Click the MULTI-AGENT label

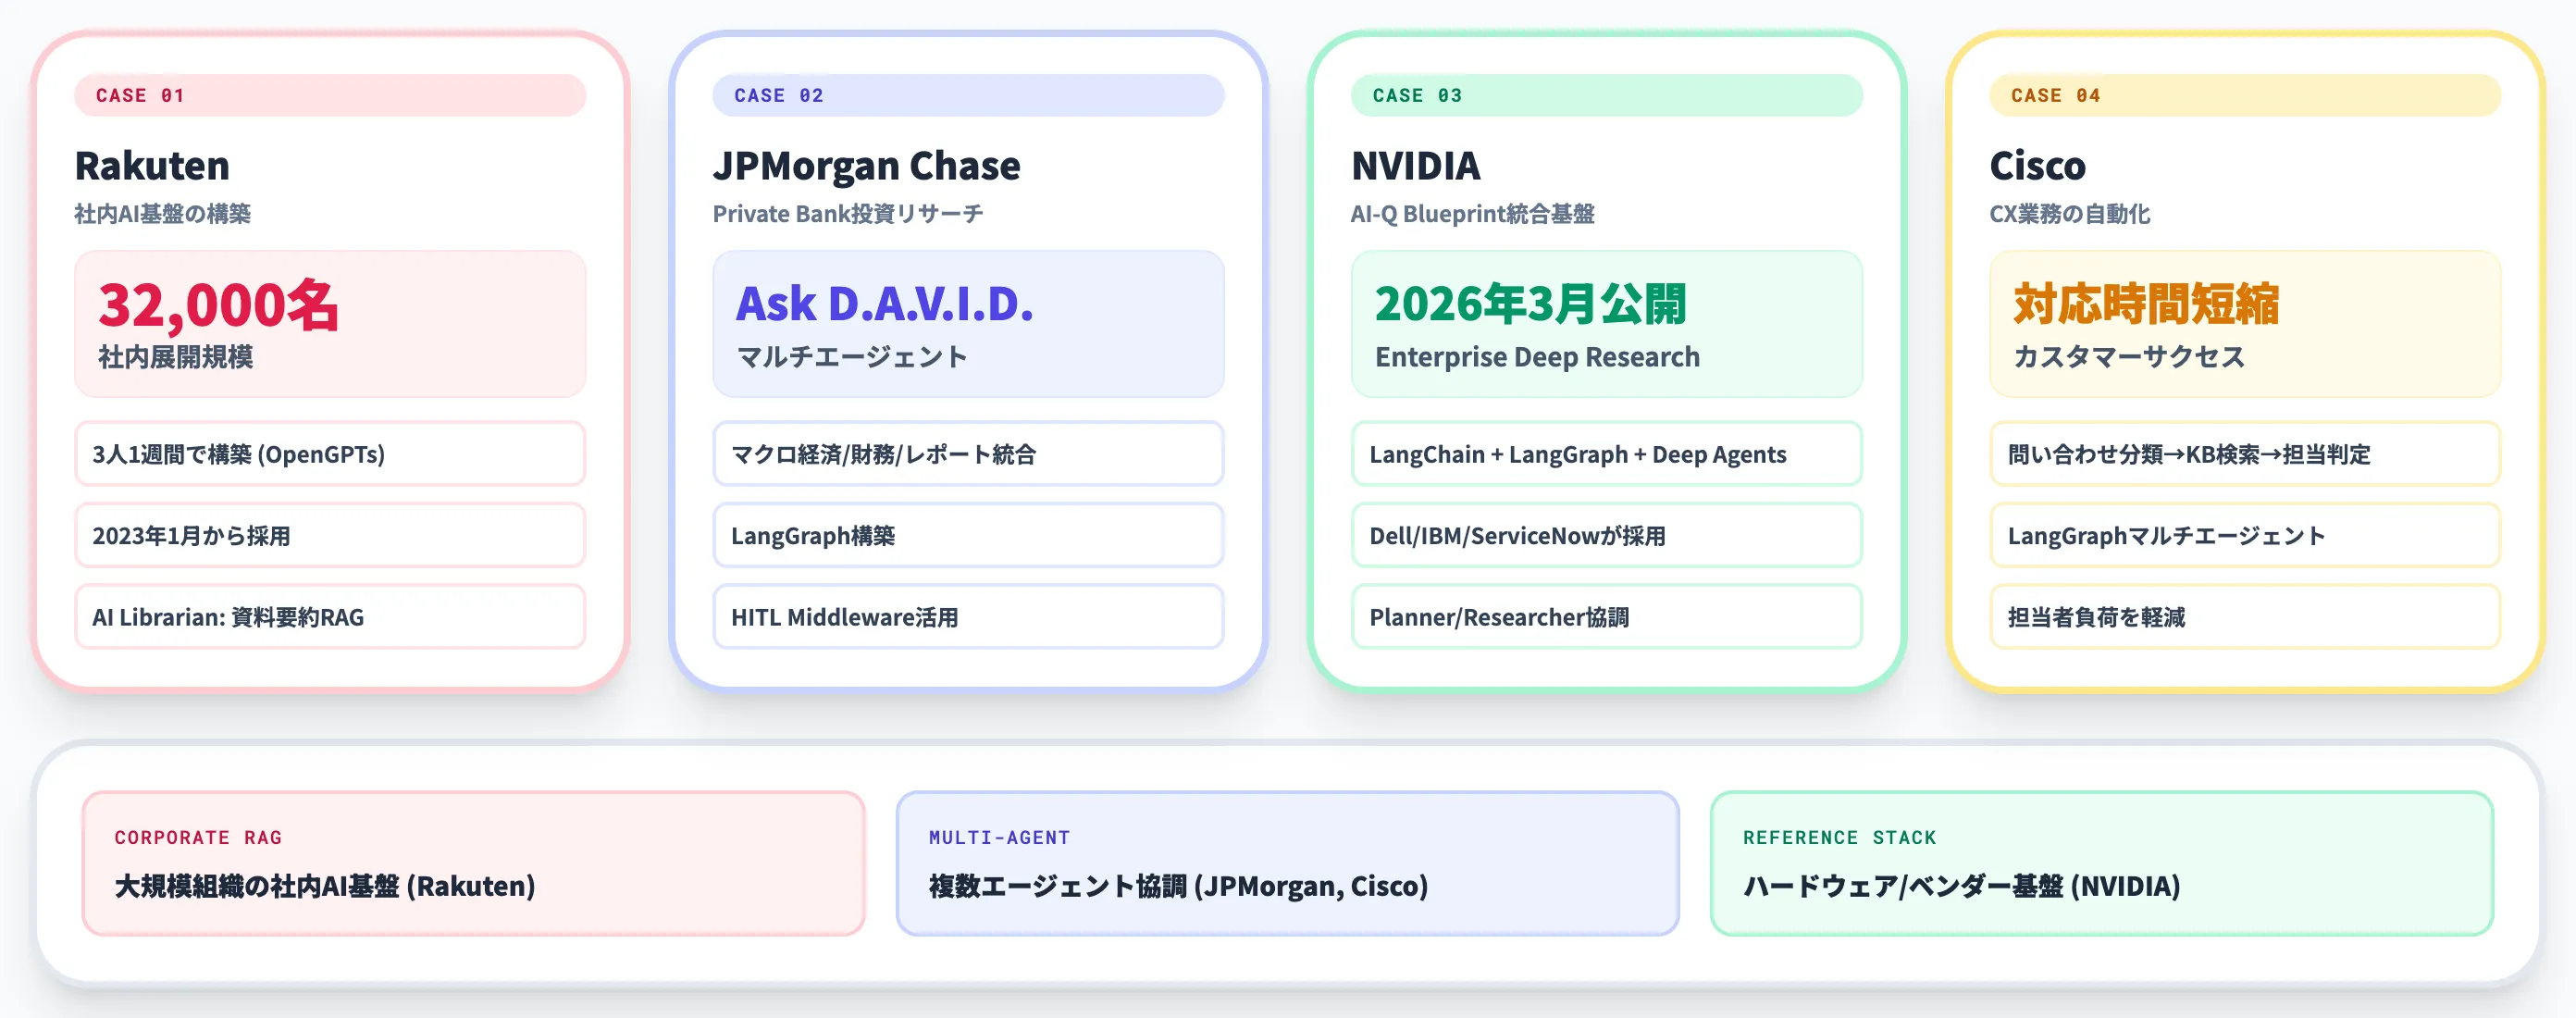coord(999,838)
